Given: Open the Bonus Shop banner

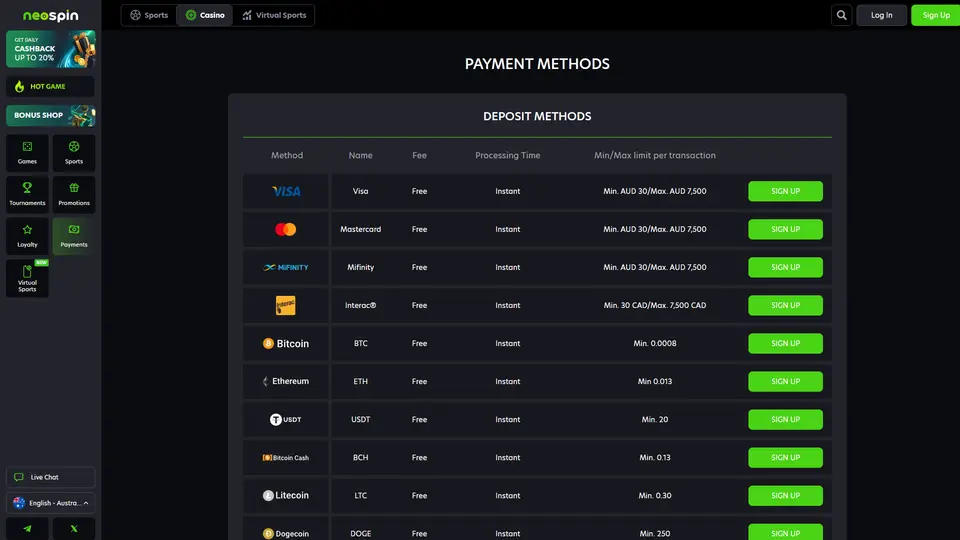Looking at the screenshot, I should pyautogui.click(x=50, y=115).
